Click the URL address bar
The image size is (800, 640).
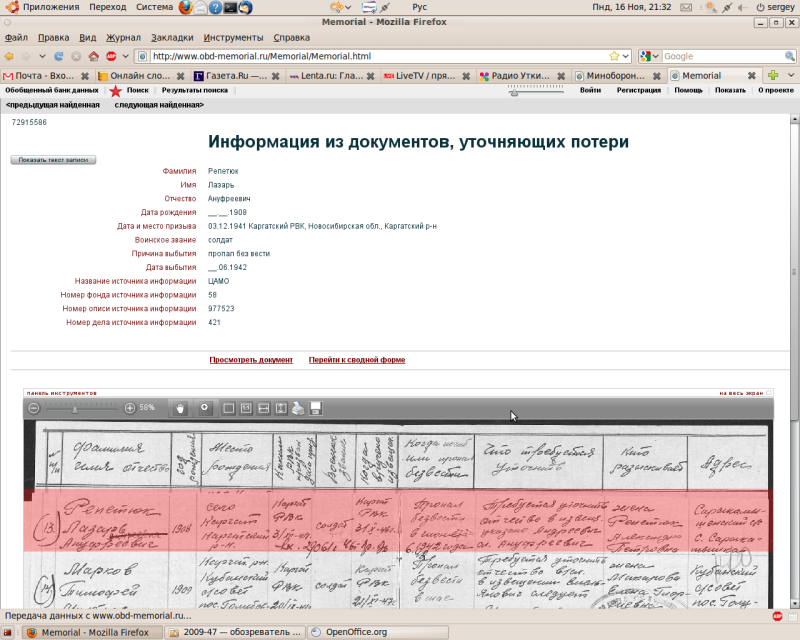[380, 56]
